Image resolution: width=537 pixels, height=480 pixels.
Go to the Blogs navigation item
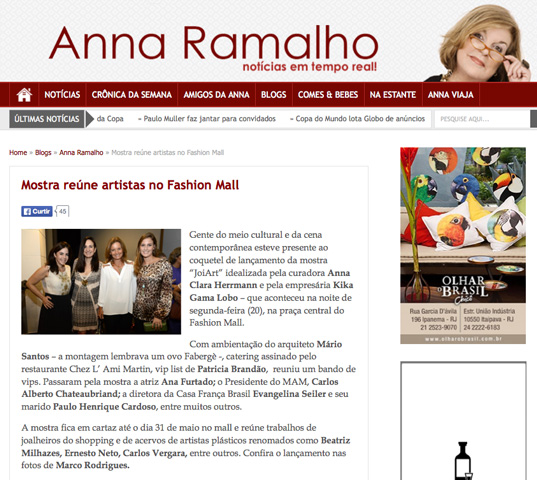(274, 94)
